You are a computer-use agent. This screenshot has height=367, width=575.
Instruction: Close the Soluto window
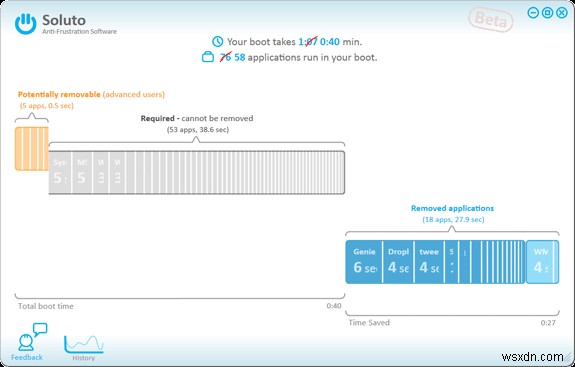pos(562,13)
